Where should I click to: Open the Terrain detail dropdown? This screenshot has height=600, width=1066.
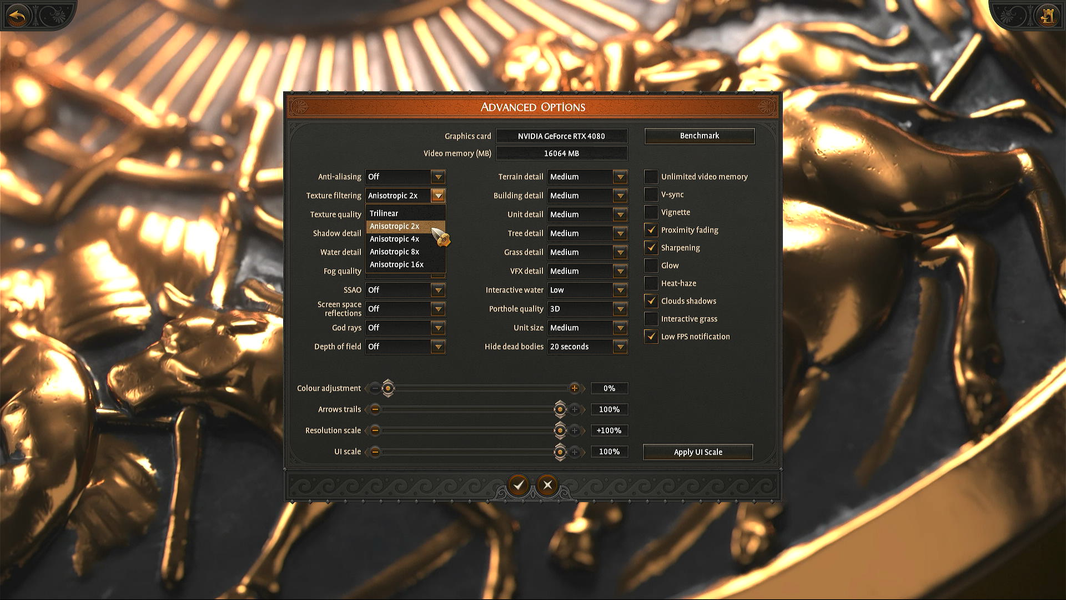tap(587, 177)
